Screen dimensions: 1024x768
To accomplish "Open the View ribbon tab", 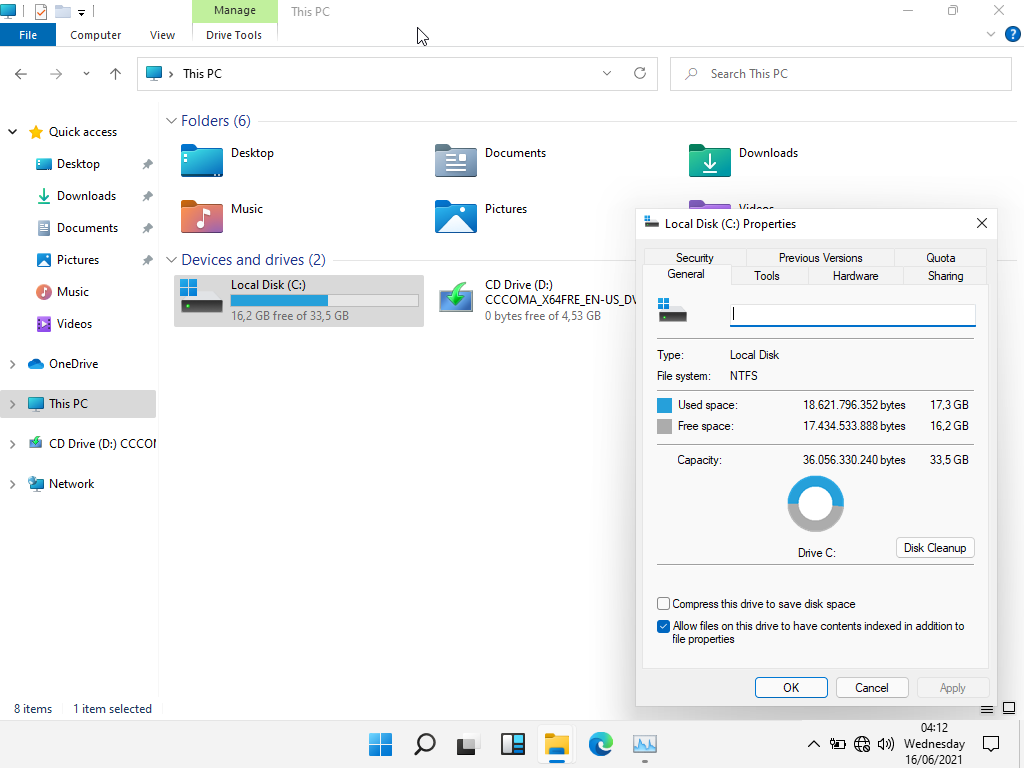I will pos(162,35).
